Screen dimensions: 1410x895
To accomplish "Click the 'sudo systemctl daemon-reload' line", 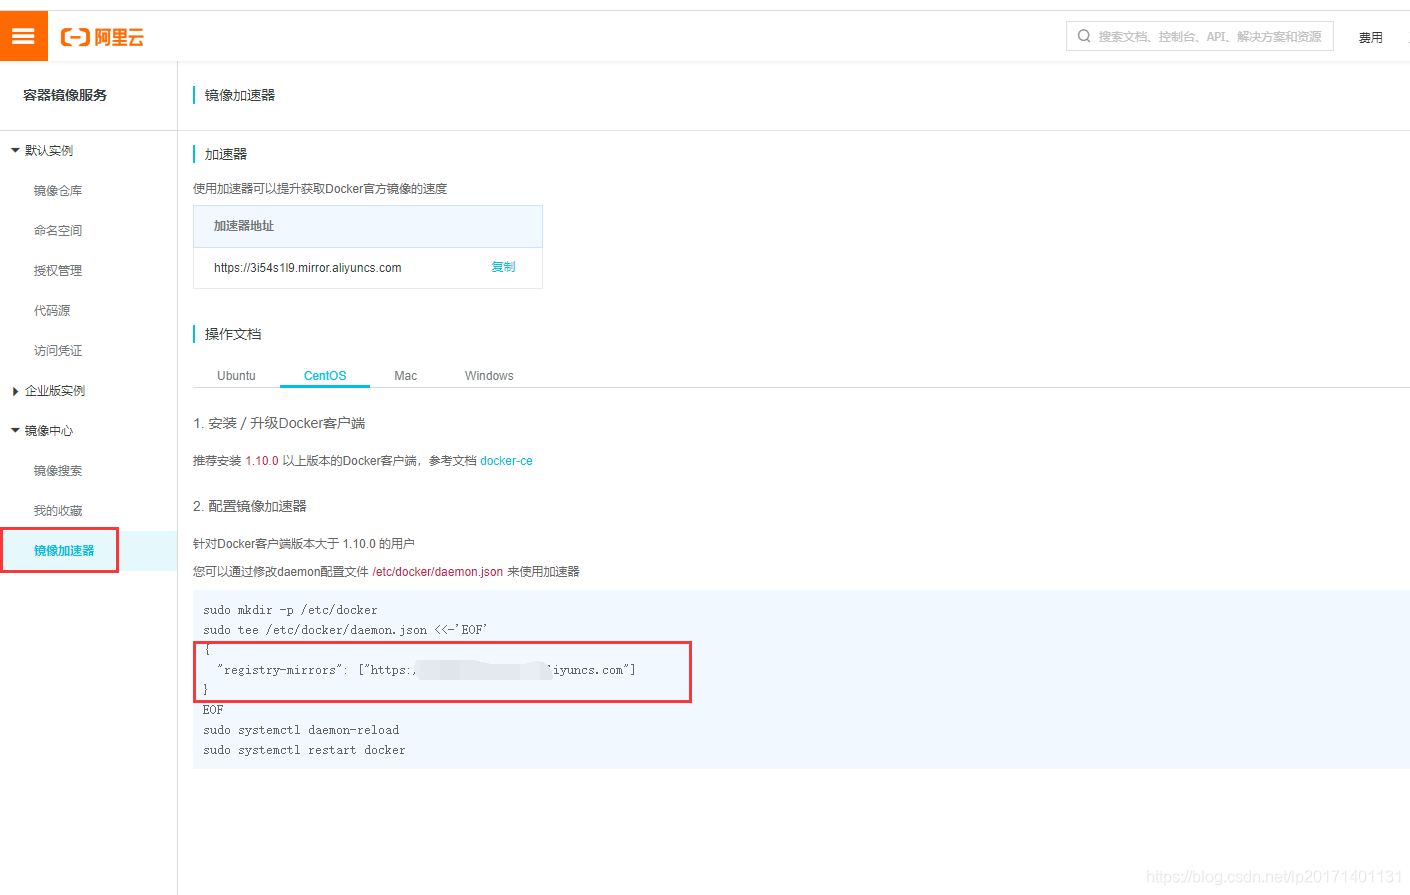I will coord(301,730).
